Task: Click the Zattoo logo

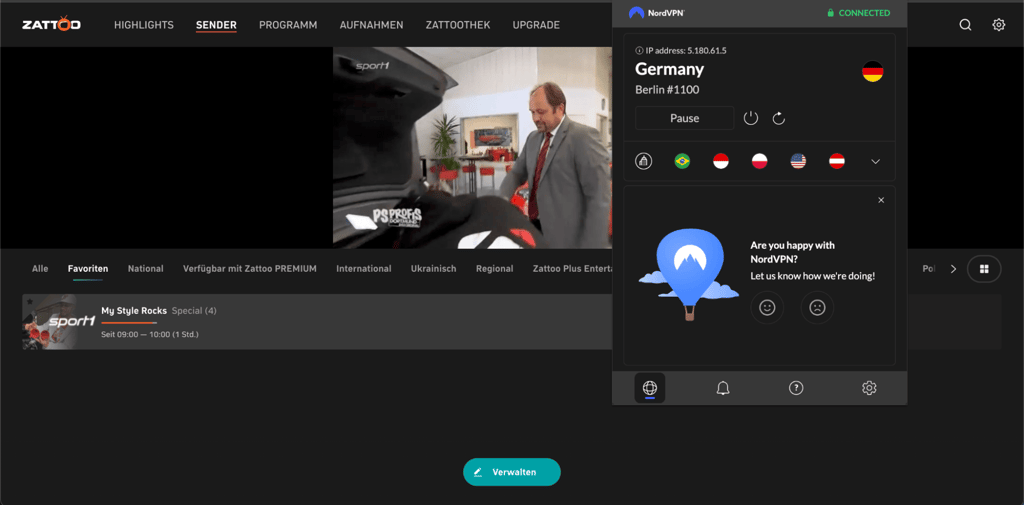Action: pyautogui.click(x=52, y=25)
